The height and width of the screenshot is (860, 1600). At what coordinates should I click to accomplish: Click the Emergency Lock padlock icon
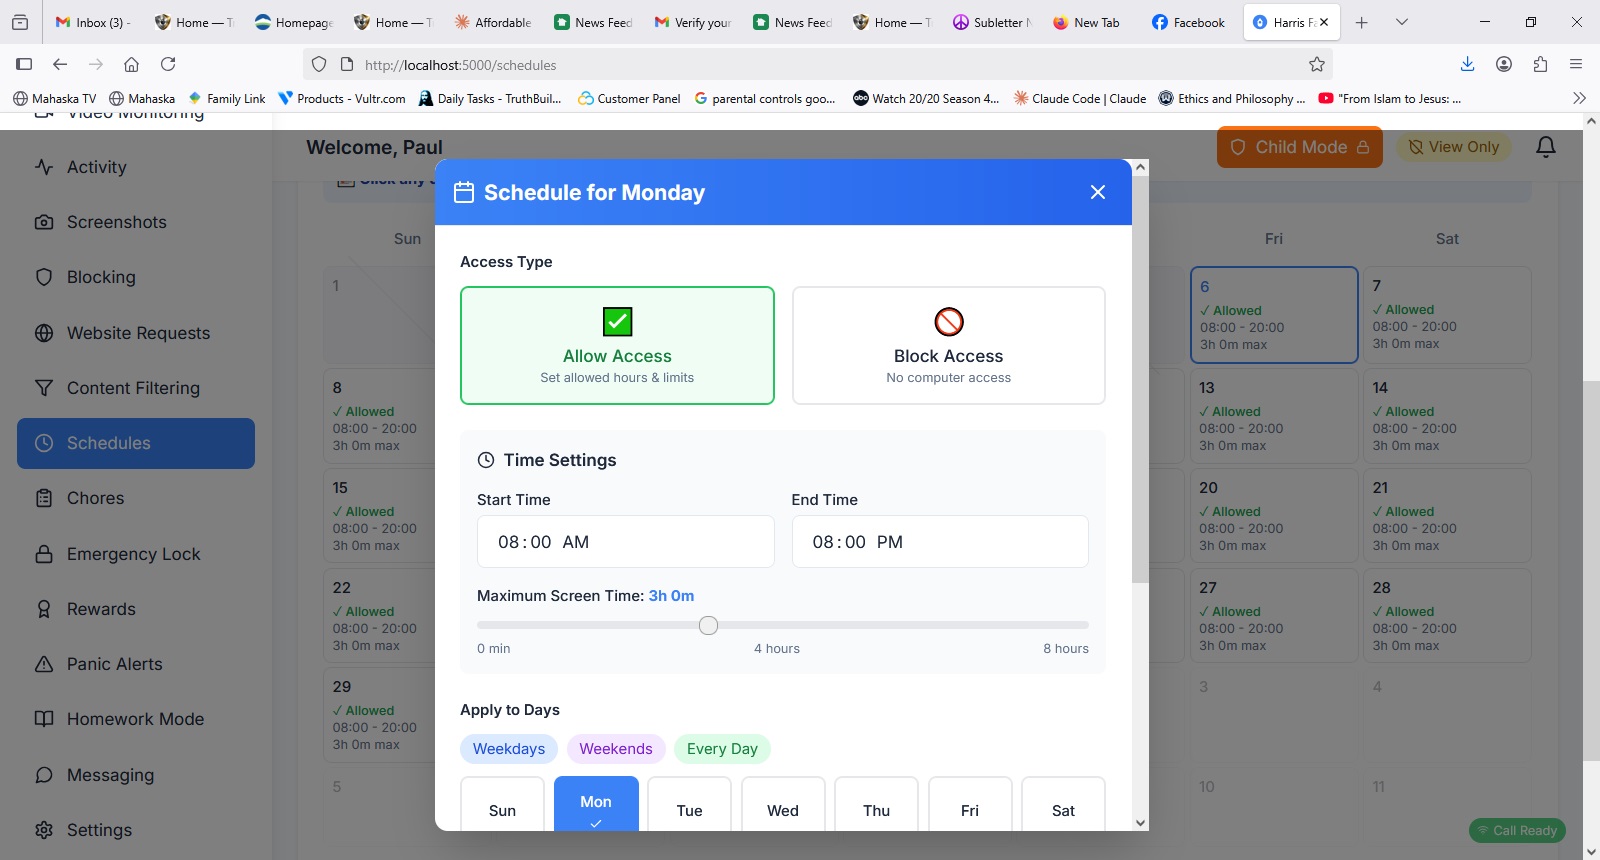(44, 554)
